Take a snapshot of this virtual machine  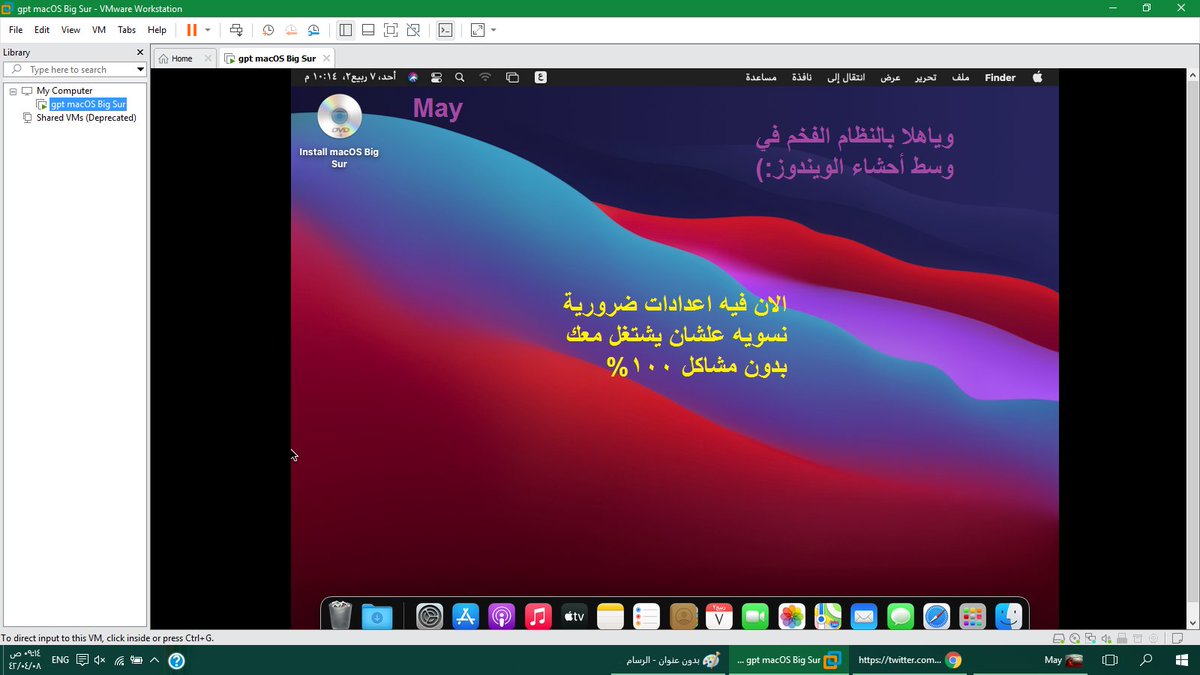click(268, 30)
